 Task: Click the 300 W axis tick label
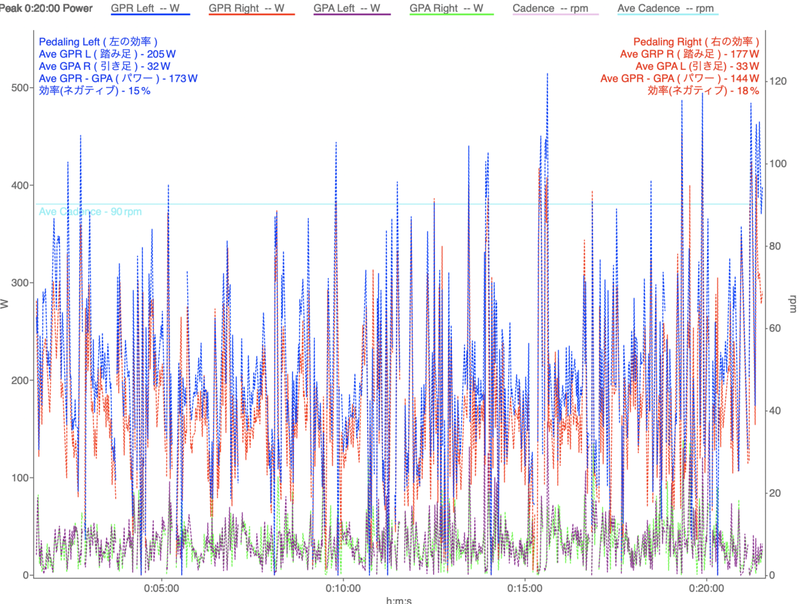(x=20, y=283)
